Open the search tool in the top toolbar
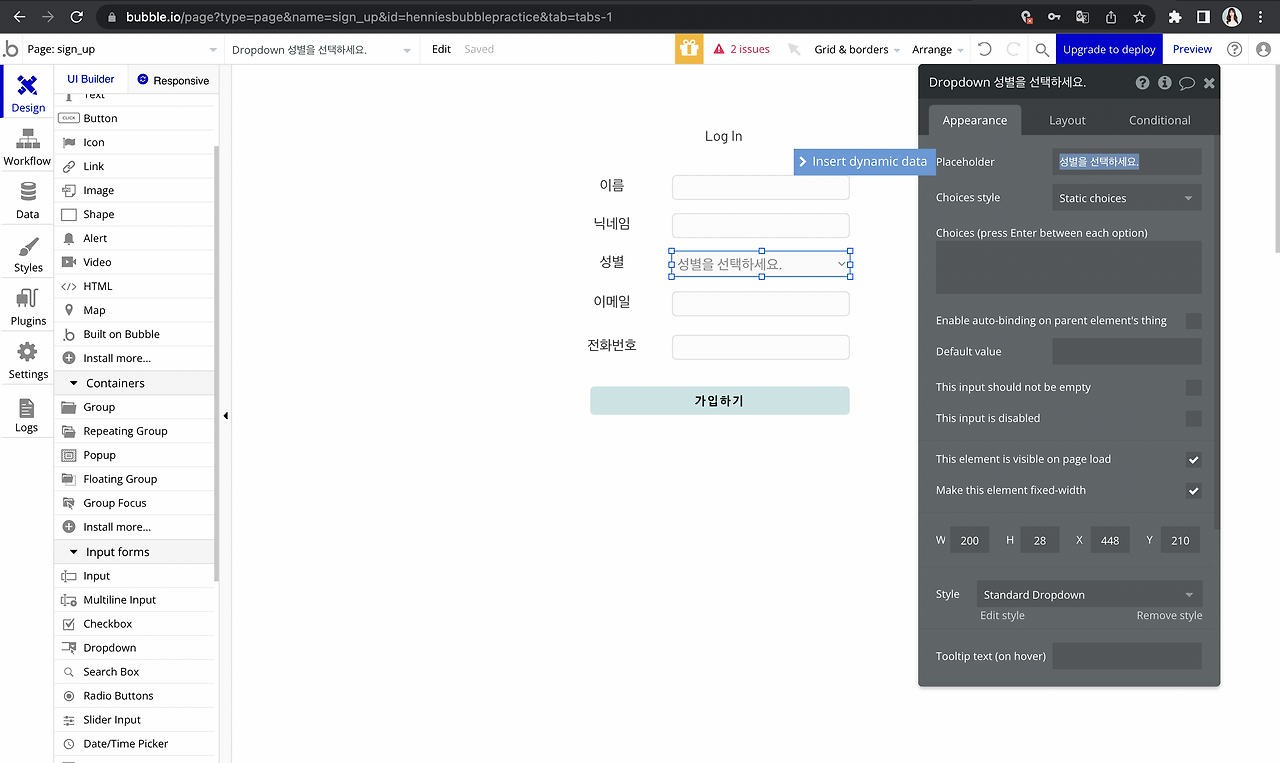1280x763 pixels. [1040, 48]
